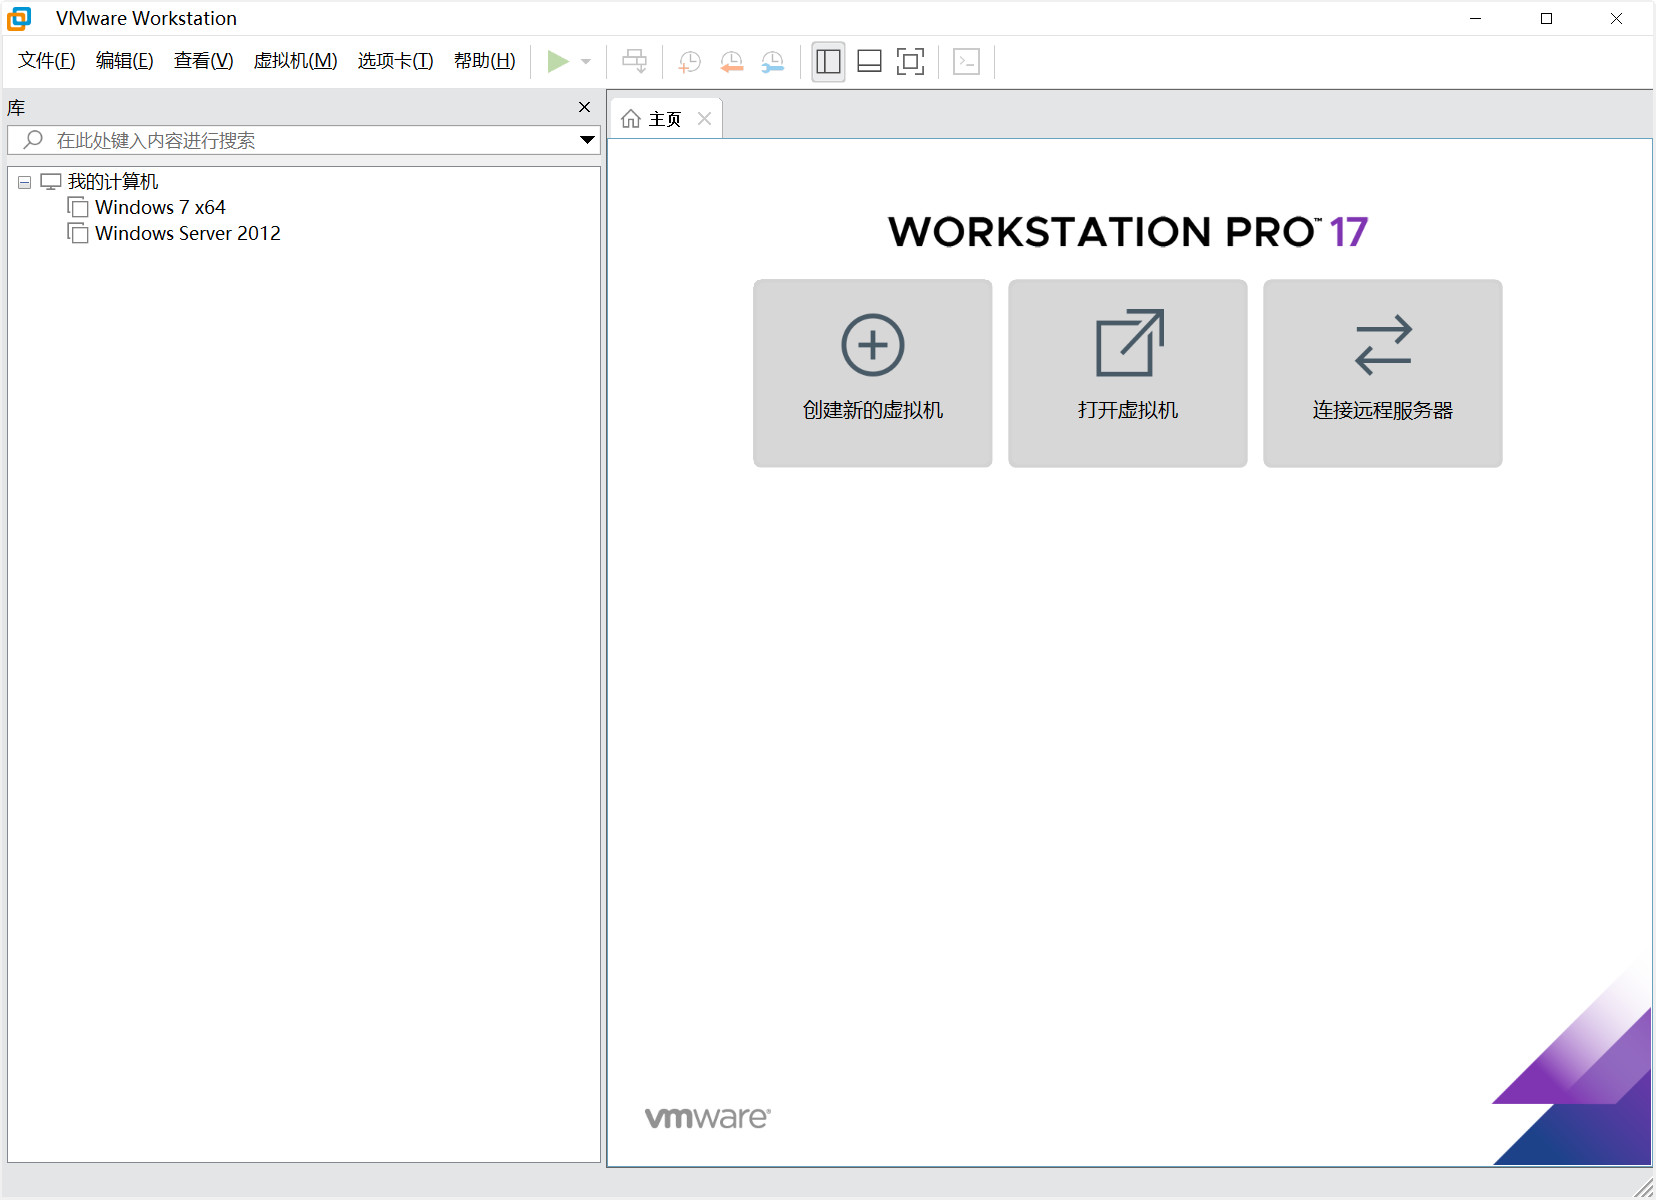Select the Windows Server 2012 virtual machine

(x=186, y=233)
